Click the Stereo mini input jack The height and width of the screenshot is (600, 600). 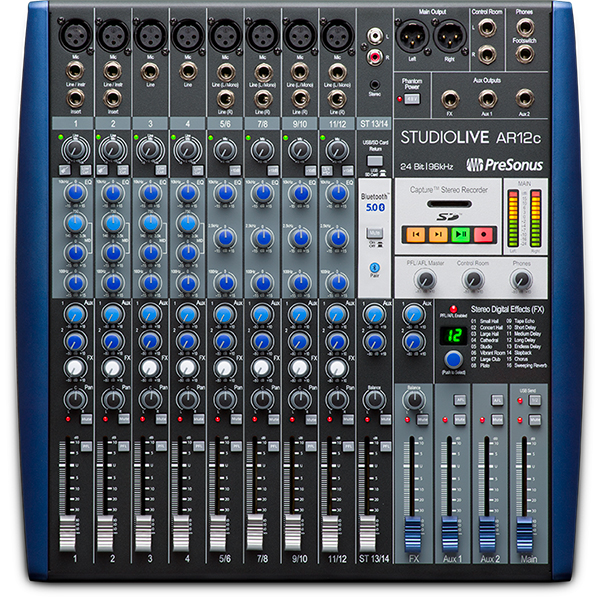(x=375, y=84)
